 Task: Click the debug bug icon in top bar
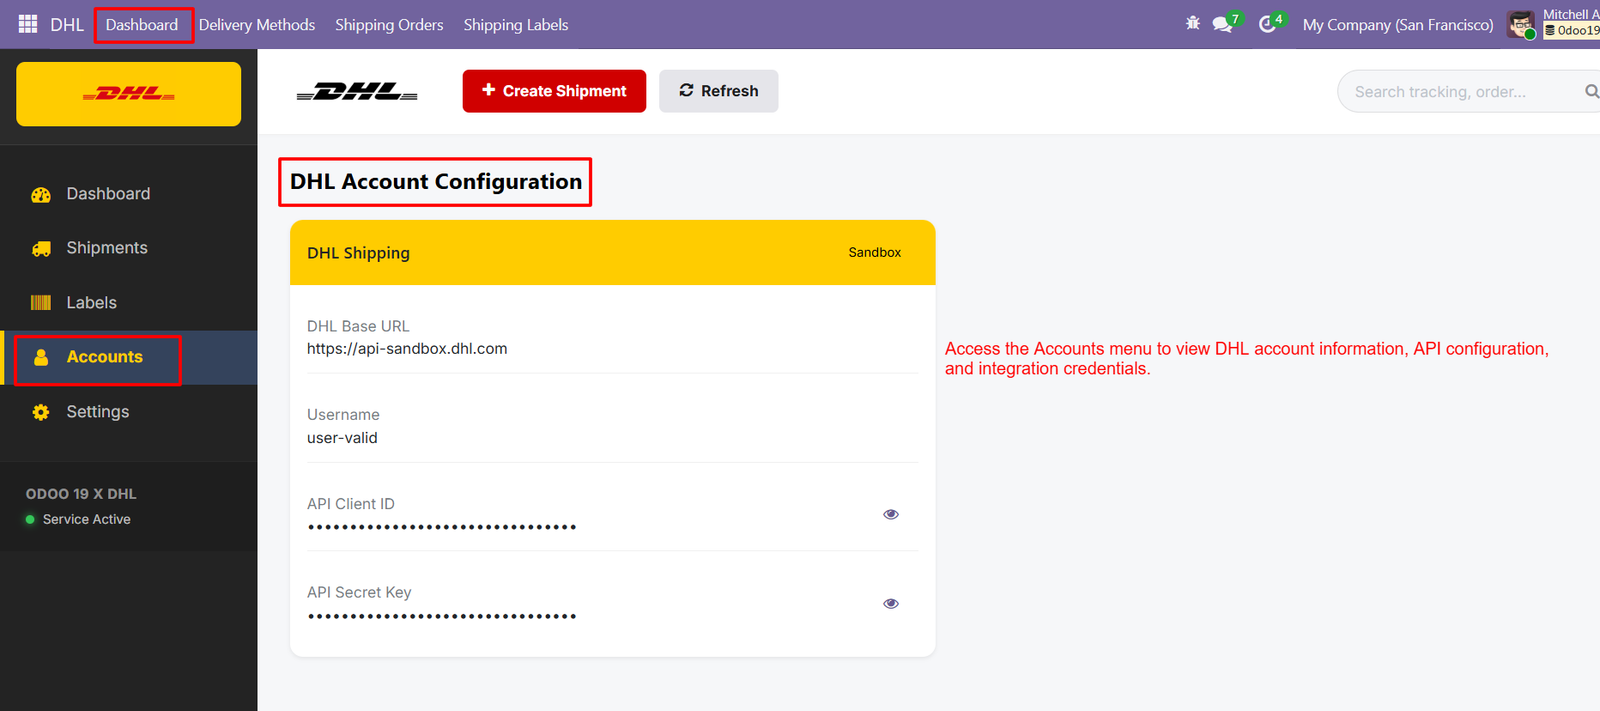coord(1193,23)
